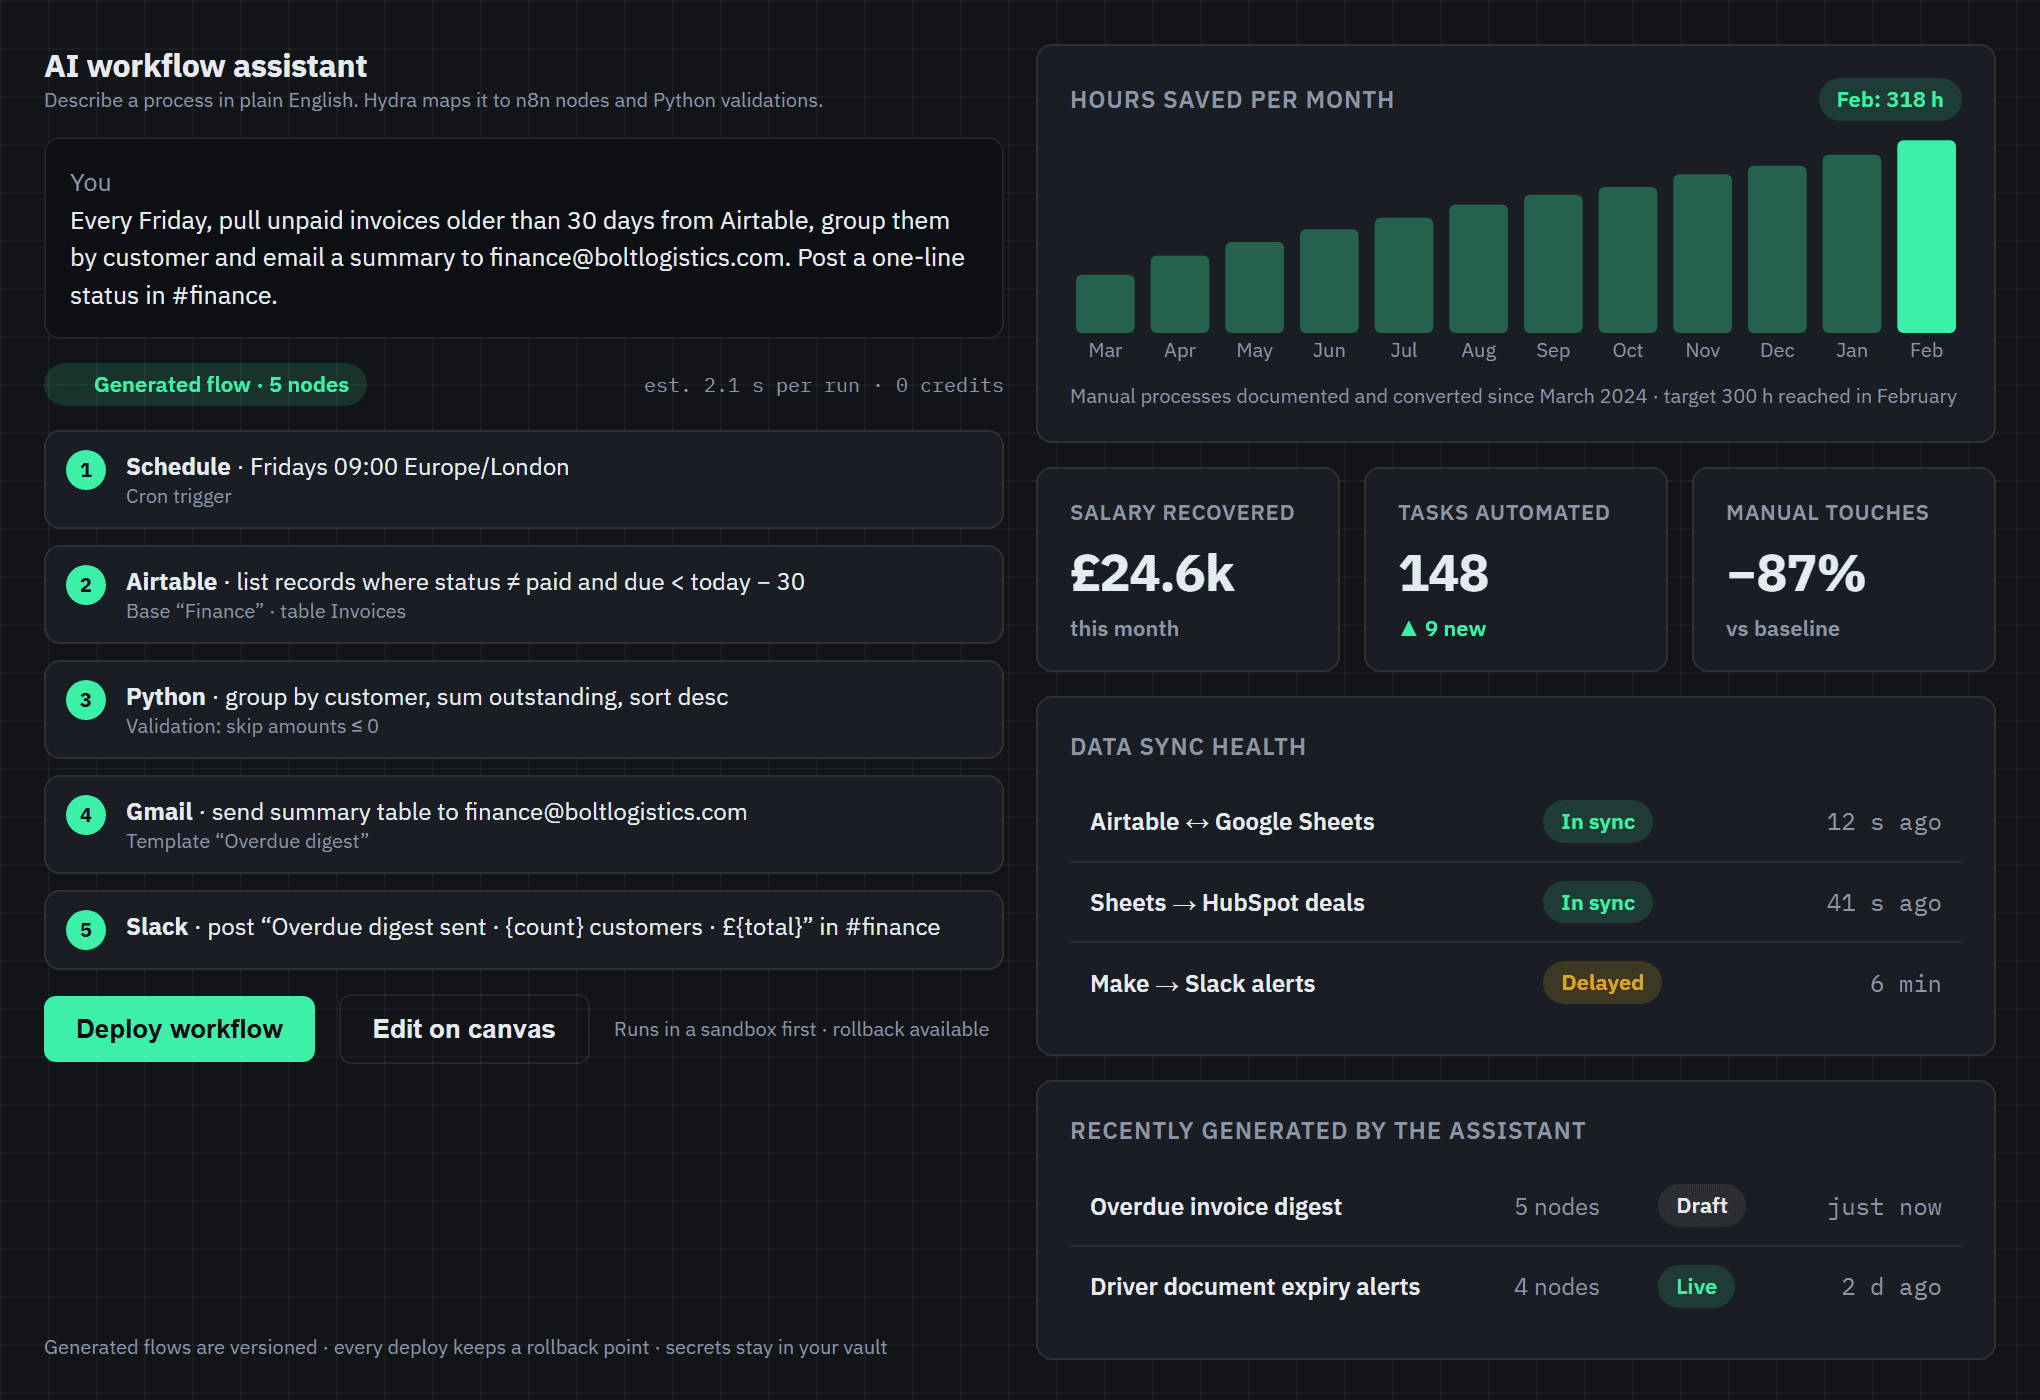Viewport: 2040px width, 1400px height.
Task: Click In sync badge for Airtable Google Sheets
Action: click(1597, 822)
